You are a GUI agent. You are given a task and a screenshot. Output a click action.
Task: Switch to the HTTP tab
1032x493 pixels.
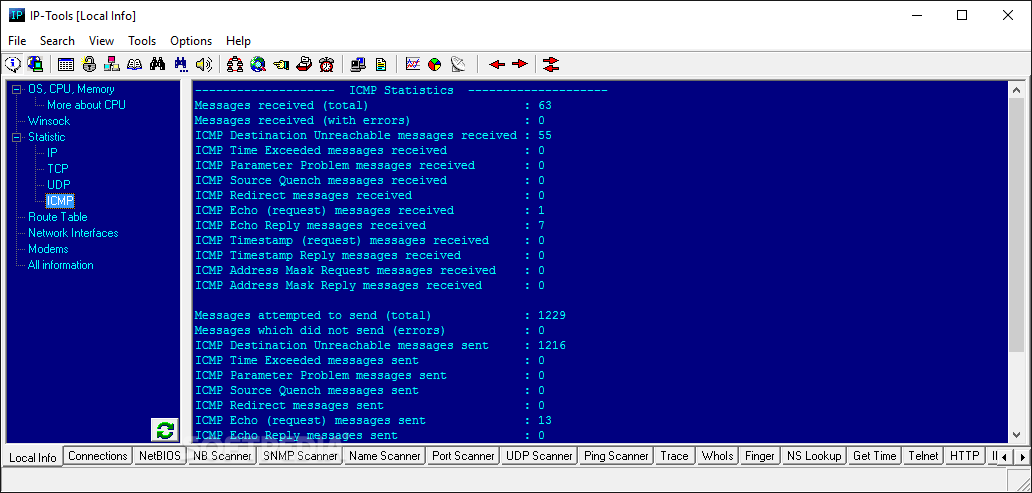[x=965, y=455]
